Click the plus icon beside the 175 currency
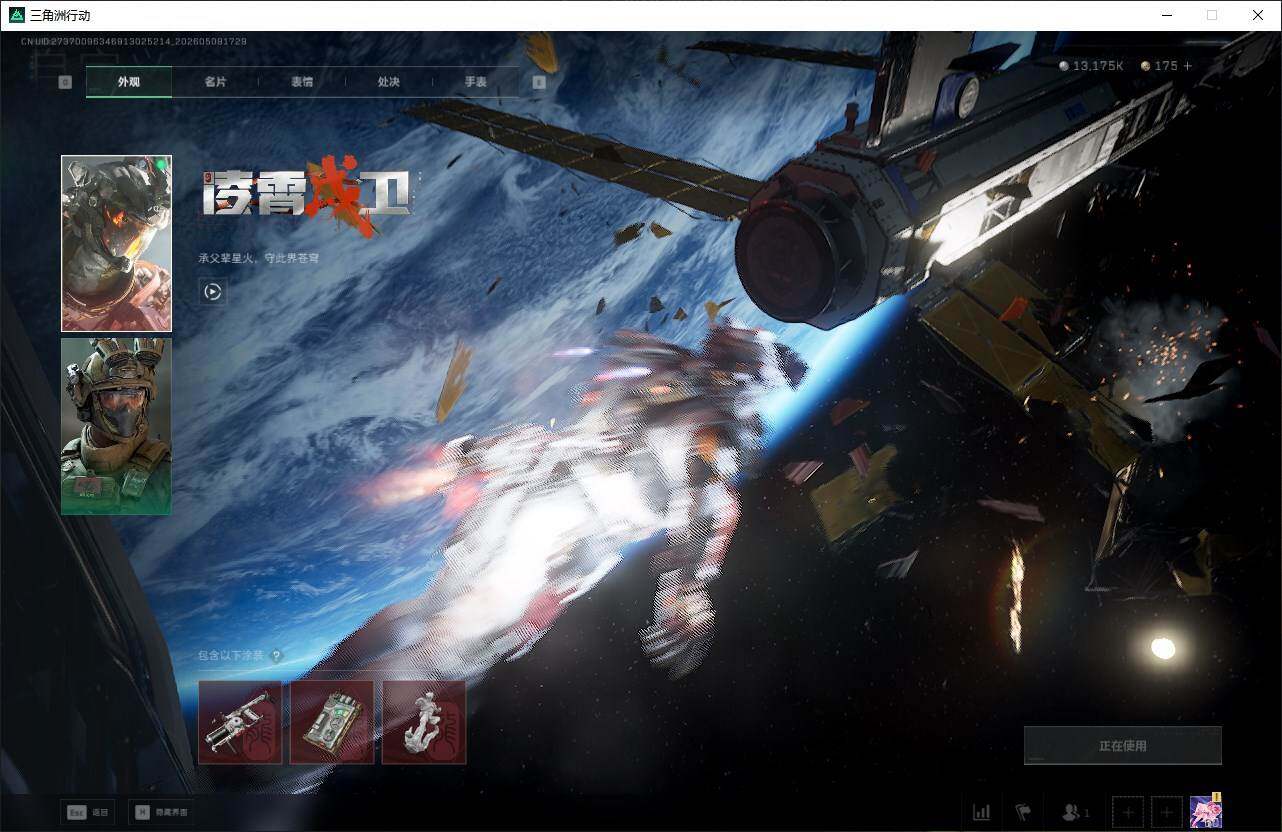This screenshot has height=832, width=1282. click(x=1188, y=66)
